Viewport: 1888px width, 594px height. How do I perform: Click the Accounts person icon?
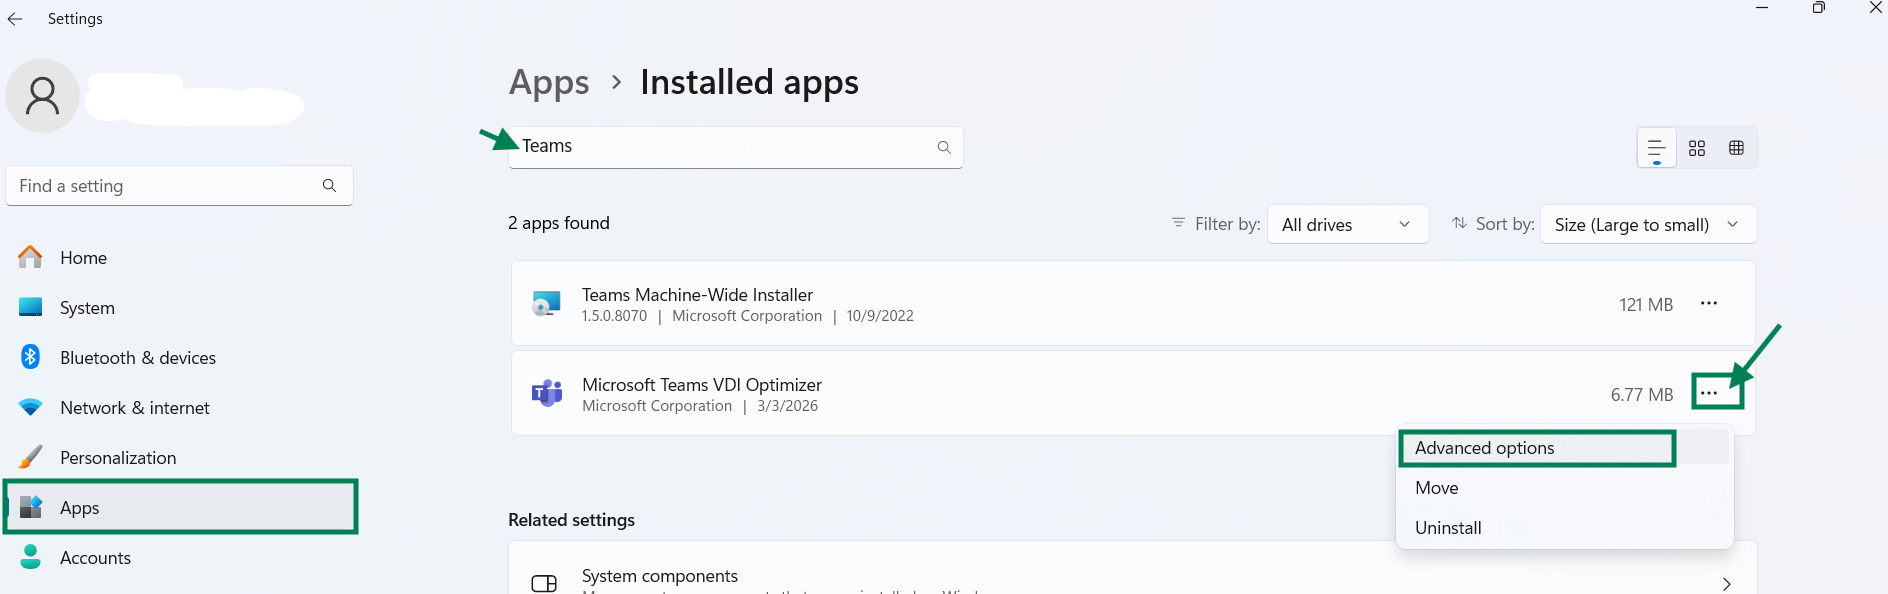31,557
